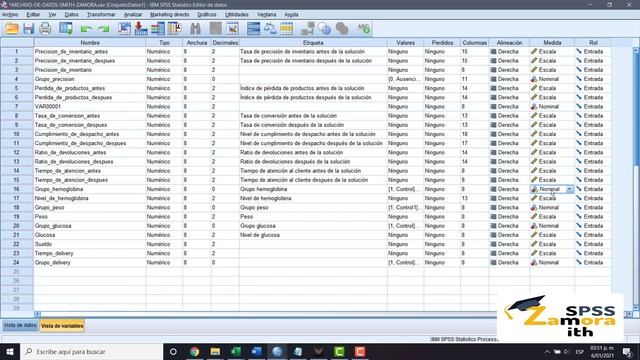Switch to the Vista de datos tab
This screenshot has width=640, height=360.
pos(20,325)
